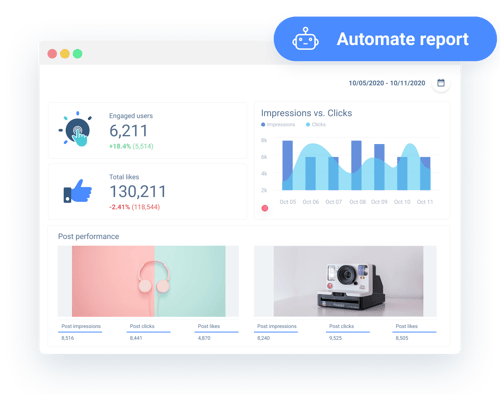Click the Post performance heading
Screen dimensions: 500x395
tap(88, 236)
